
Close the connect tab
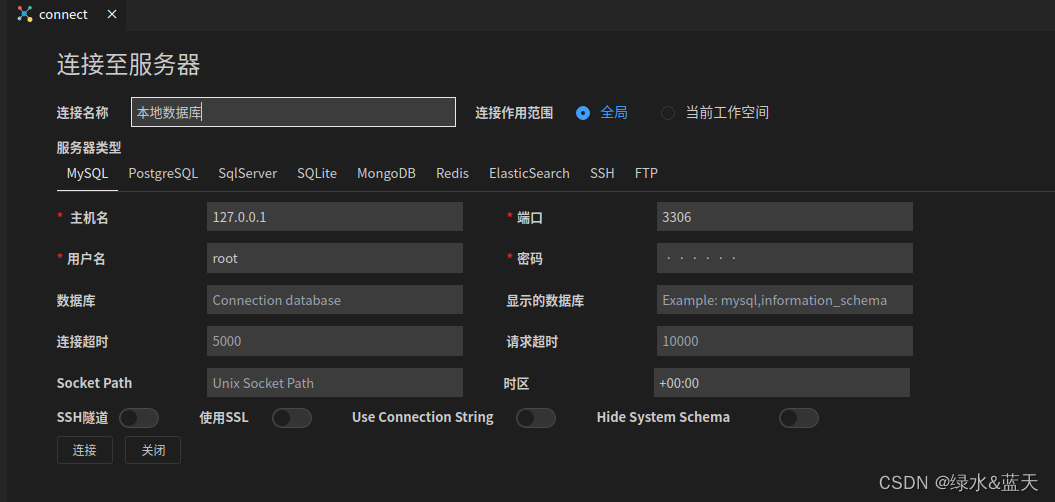click(x=112, y=14)
